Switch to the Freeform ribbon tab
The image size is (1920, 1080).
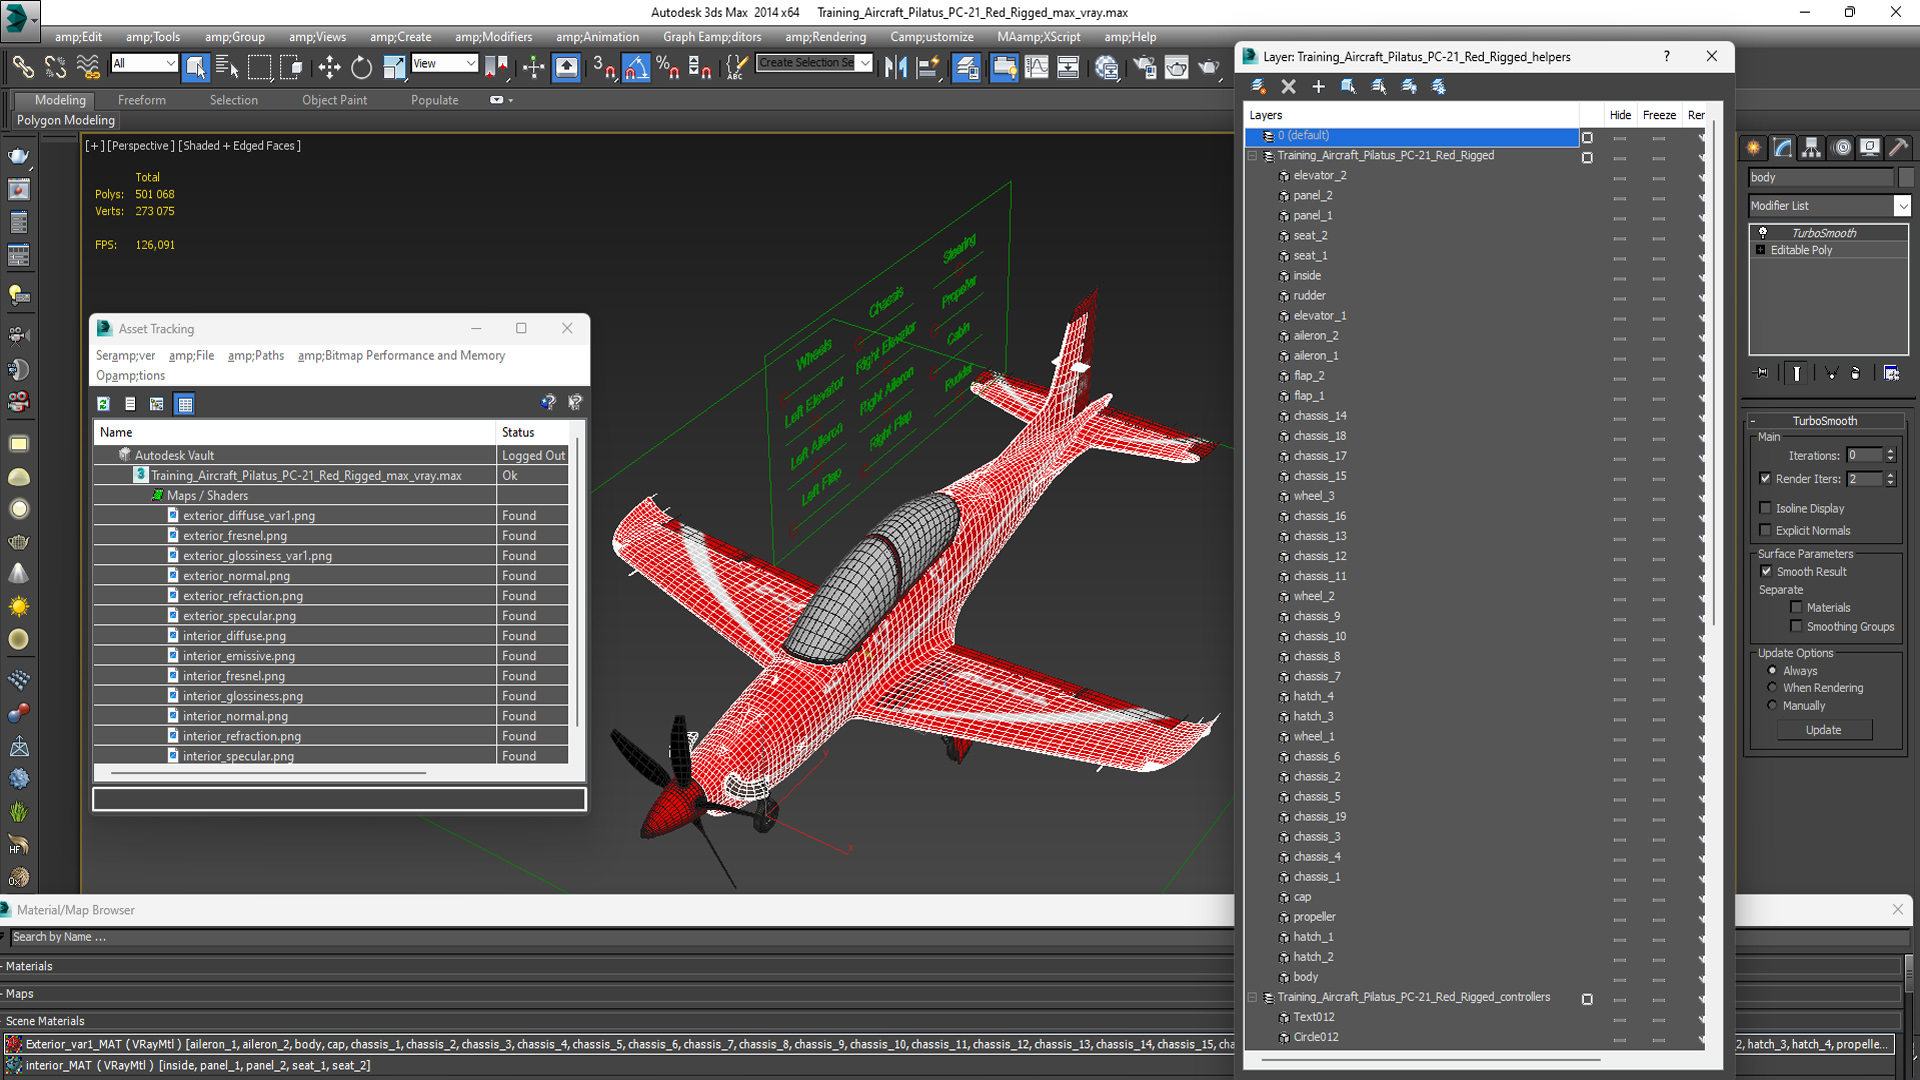[142, 100]
